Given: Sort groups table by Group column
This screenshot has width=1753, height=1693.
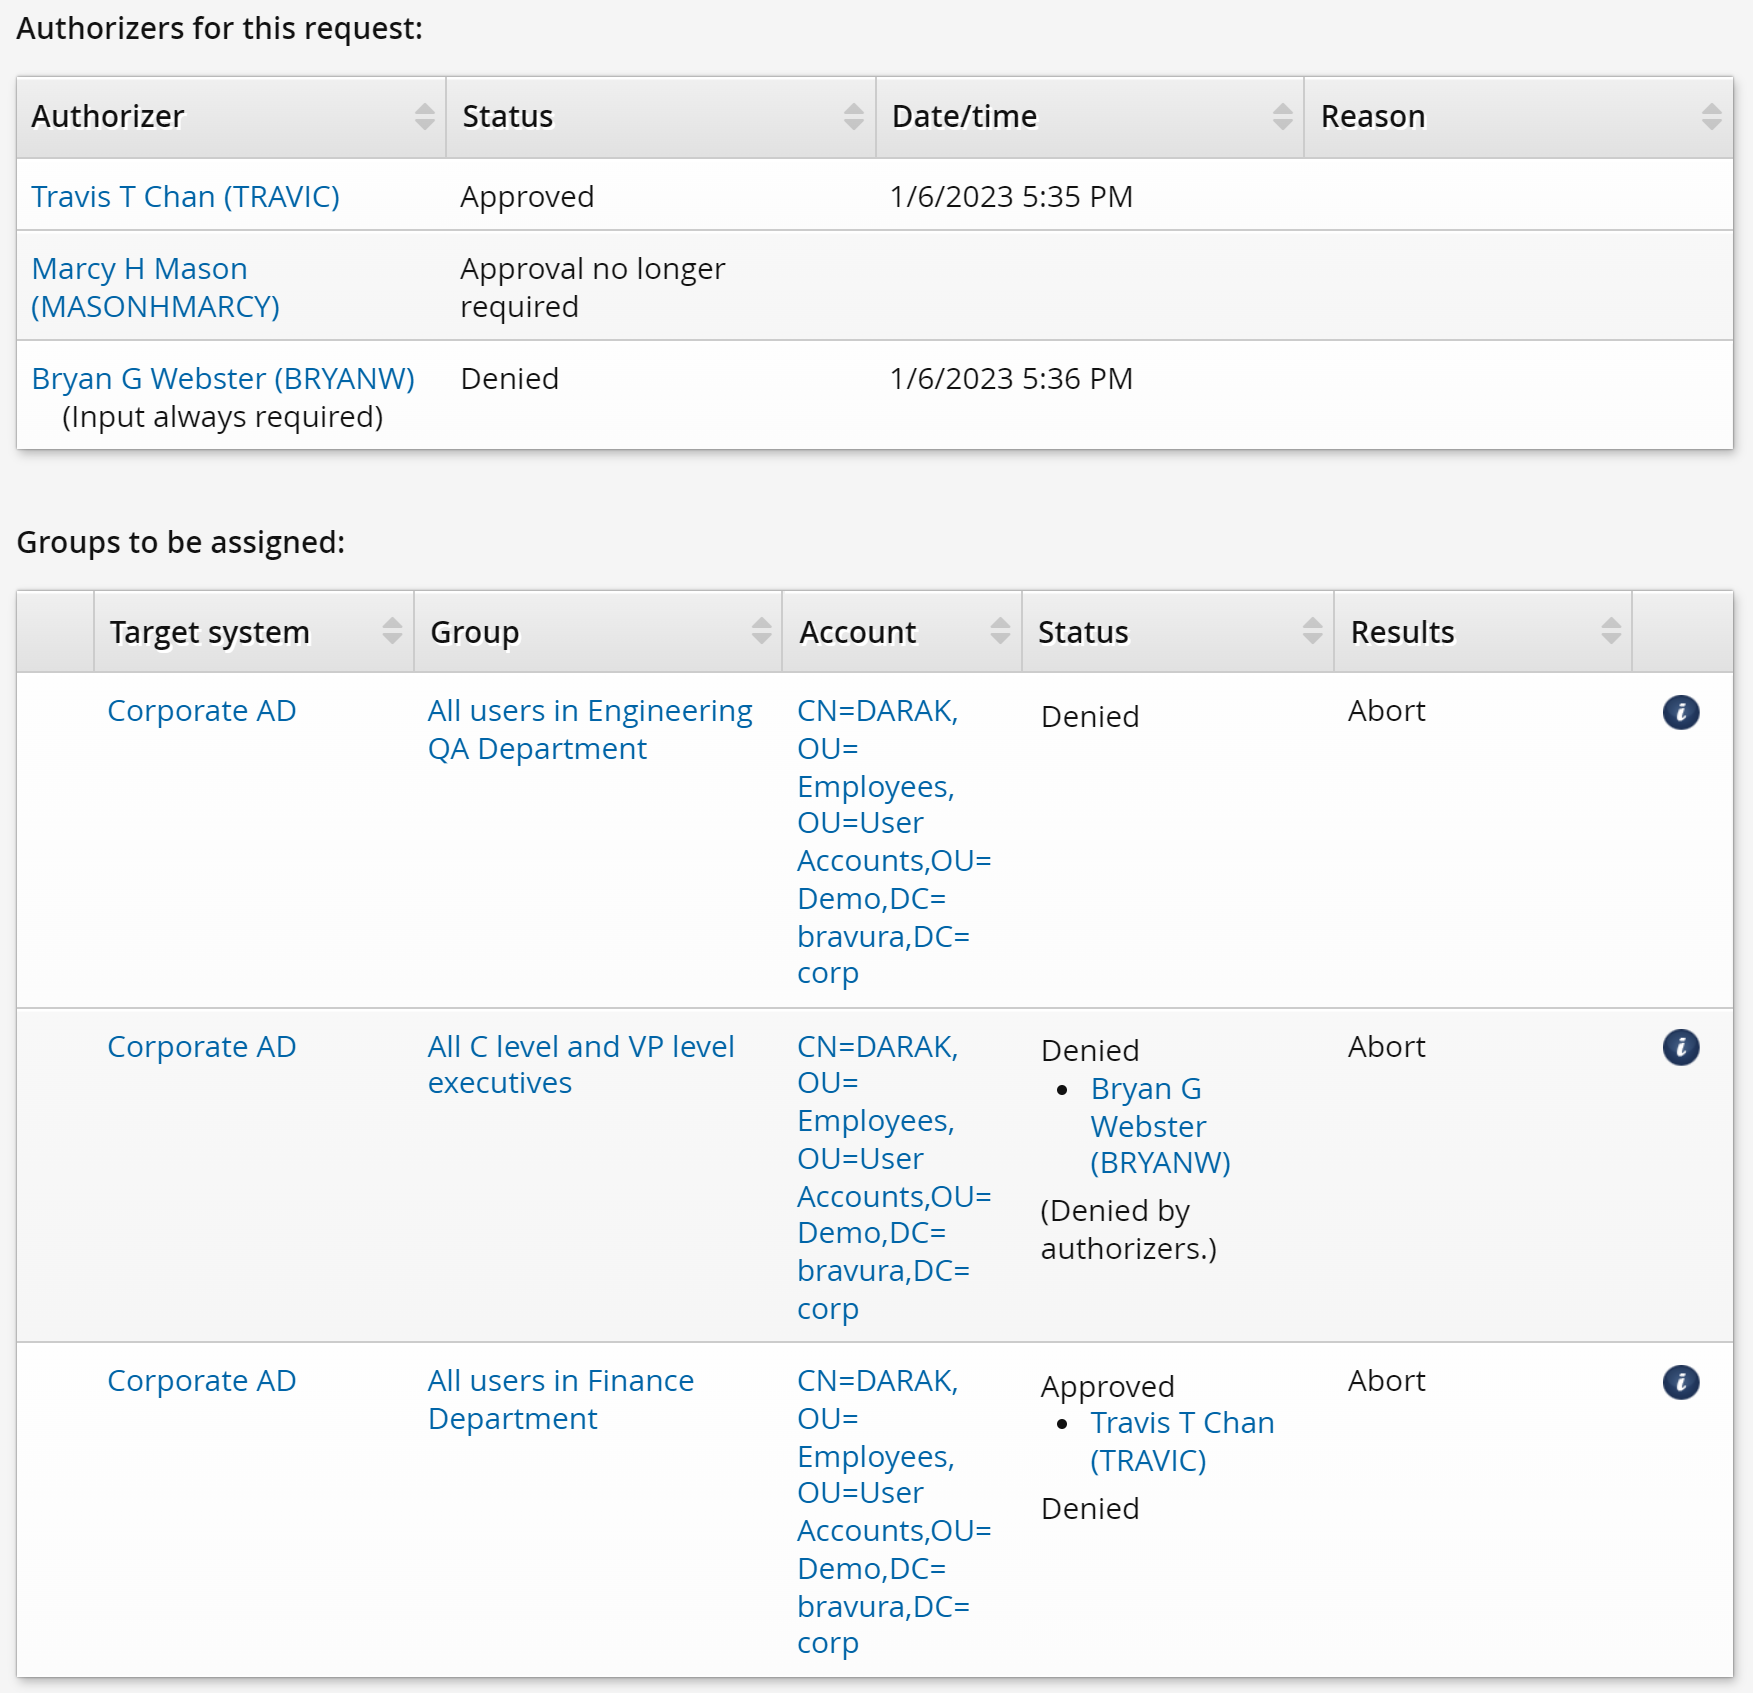Looking at the screenshot, I should coord(761,631).
